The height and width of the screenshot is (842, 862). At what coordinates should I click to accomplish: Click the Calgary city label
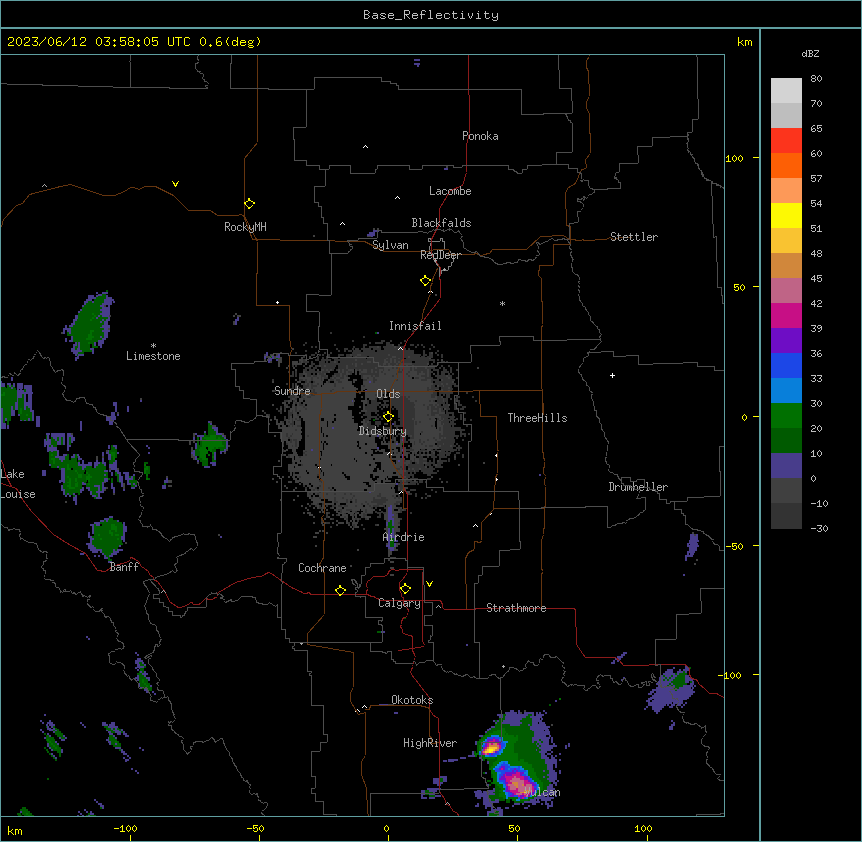399,603
